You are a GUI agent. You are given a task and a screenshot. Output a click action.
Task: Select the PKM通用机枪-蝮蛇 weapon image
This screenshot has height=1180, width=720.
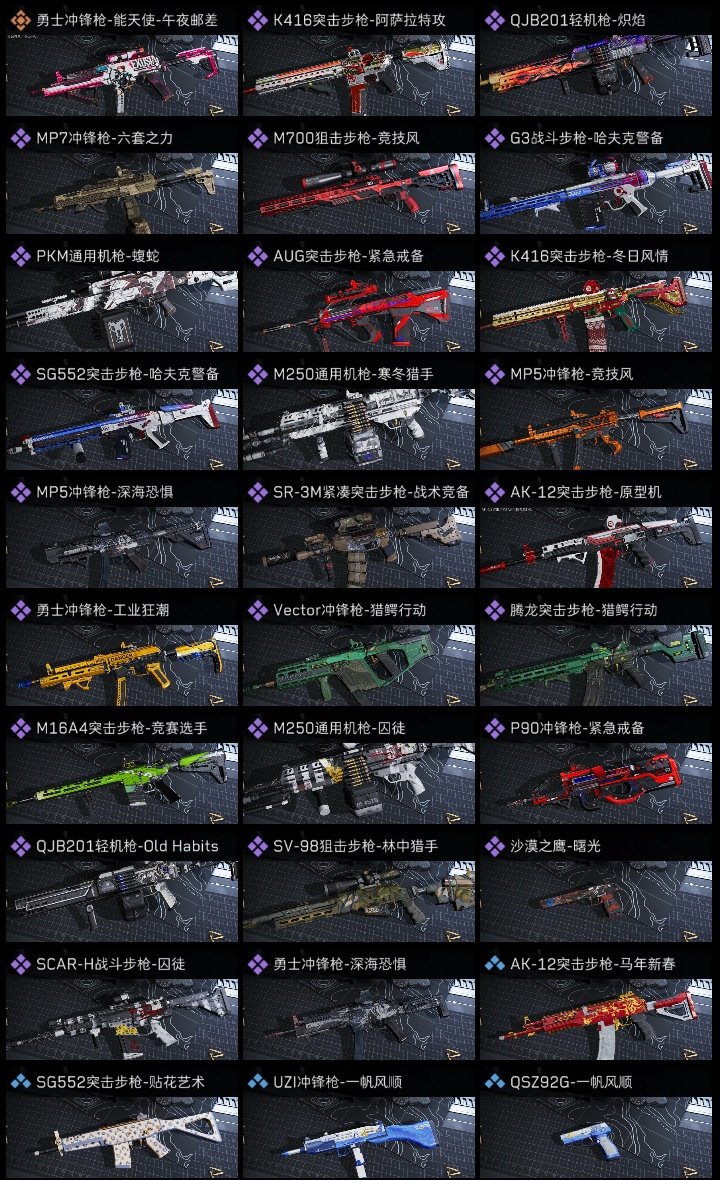coord(122,312)
